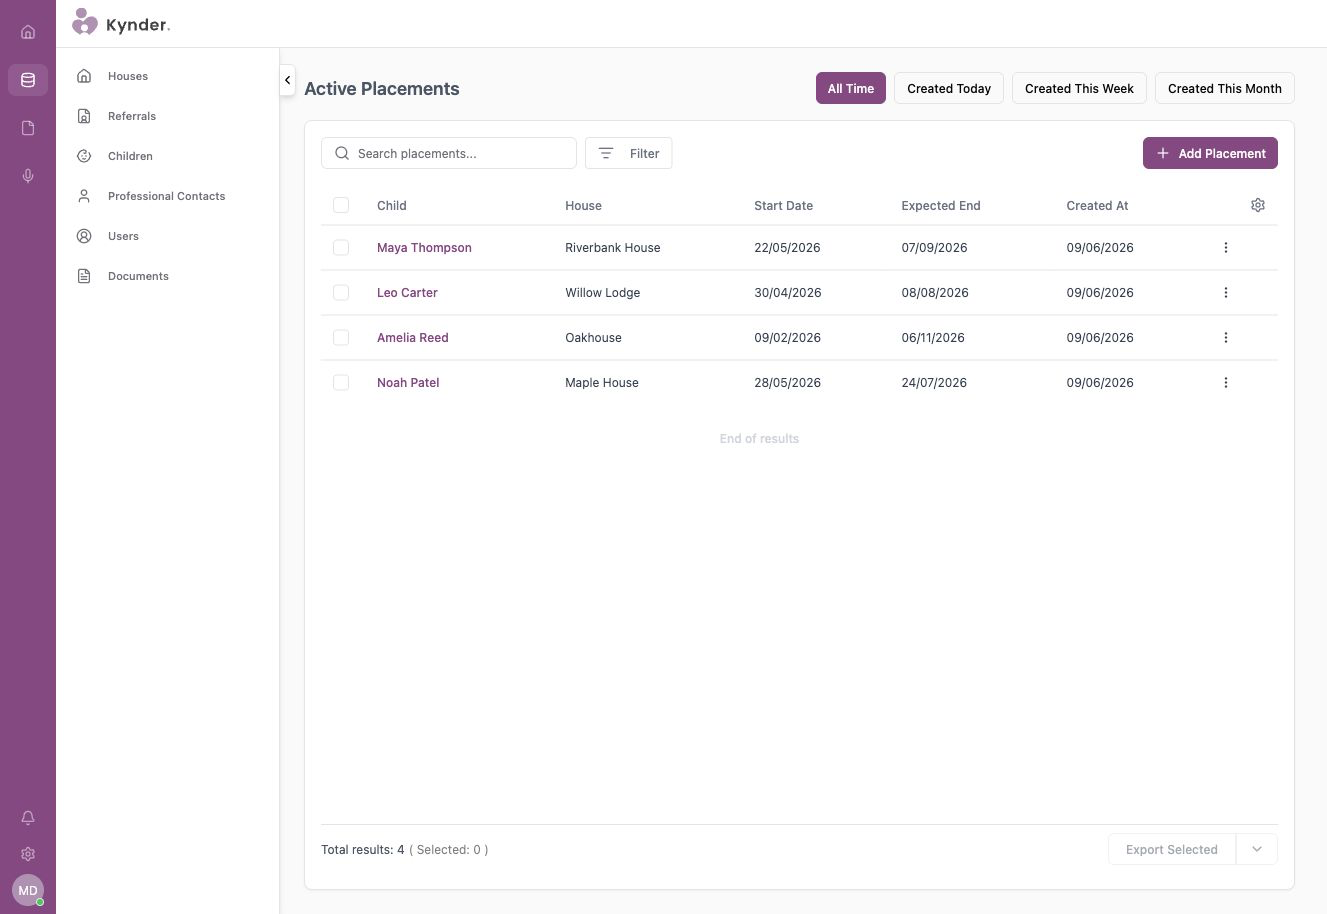Click expected end date 08/08/2026
Screen dimensions: 1327x914
tap(935, 292)
